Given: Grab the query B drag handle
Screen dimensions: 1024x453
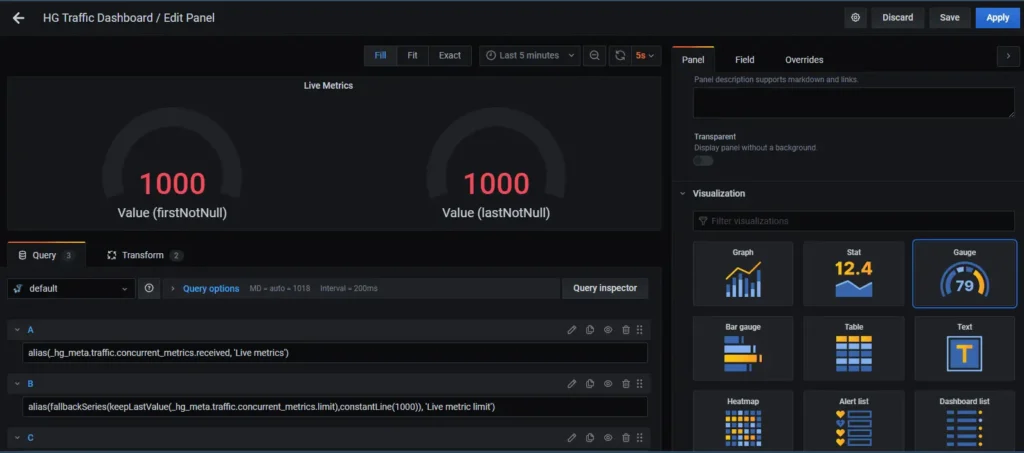Looking at the screenshot, I should tap(640, 384).
